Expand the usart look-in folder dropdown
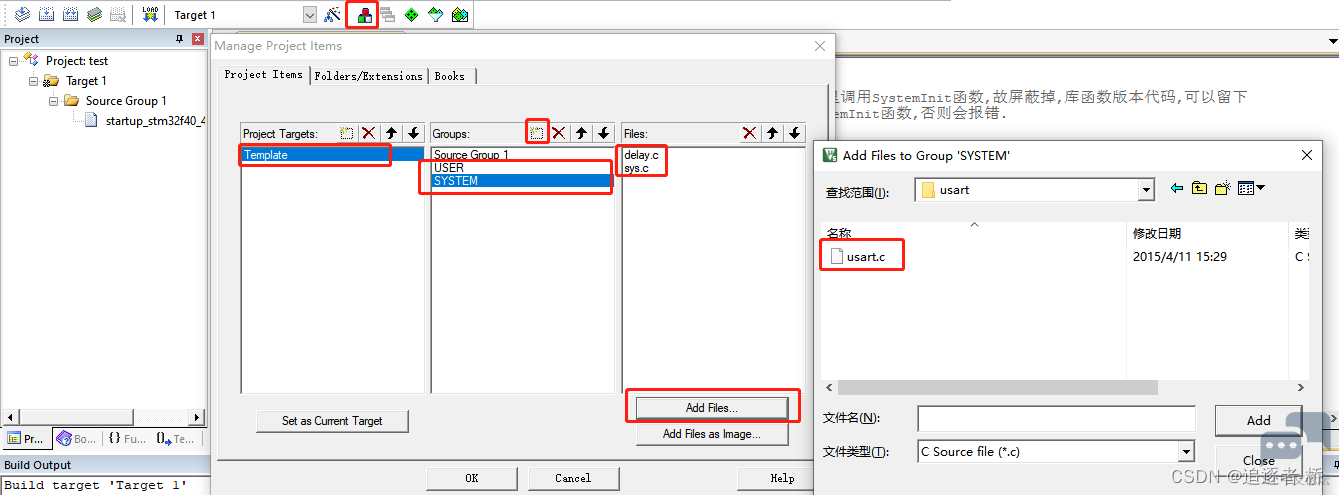This screenshot has width=1339, height=495. 1145,190
